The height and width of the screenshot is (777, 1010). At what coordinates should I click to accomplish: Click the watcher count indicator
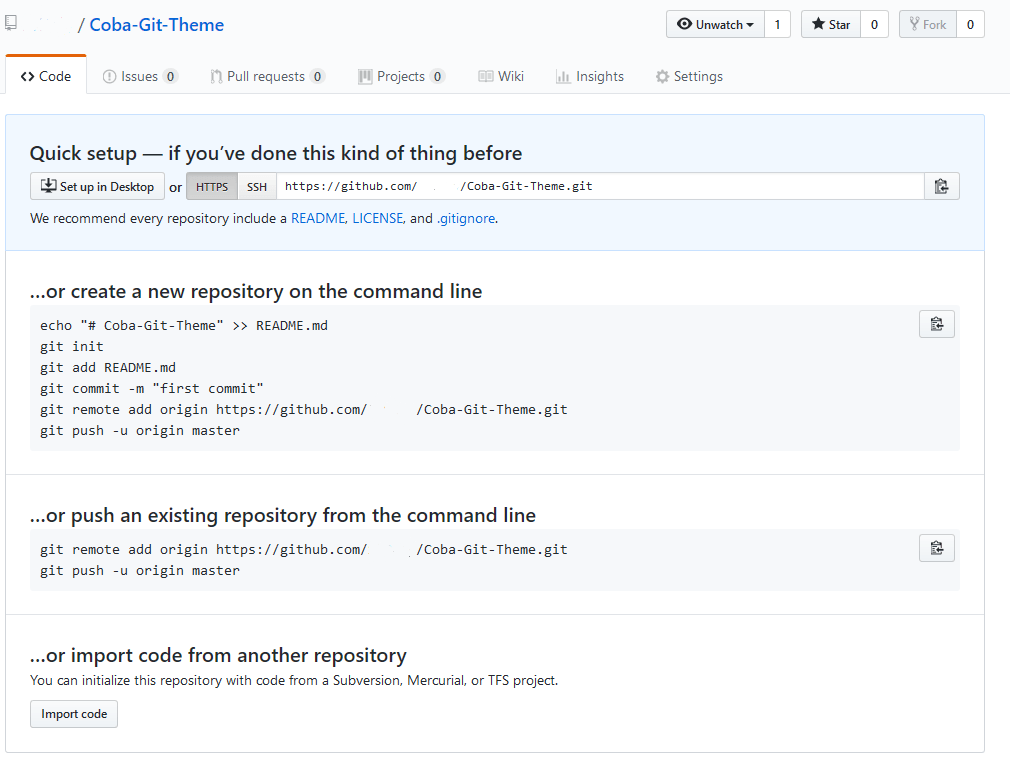(x=777, y=24)
